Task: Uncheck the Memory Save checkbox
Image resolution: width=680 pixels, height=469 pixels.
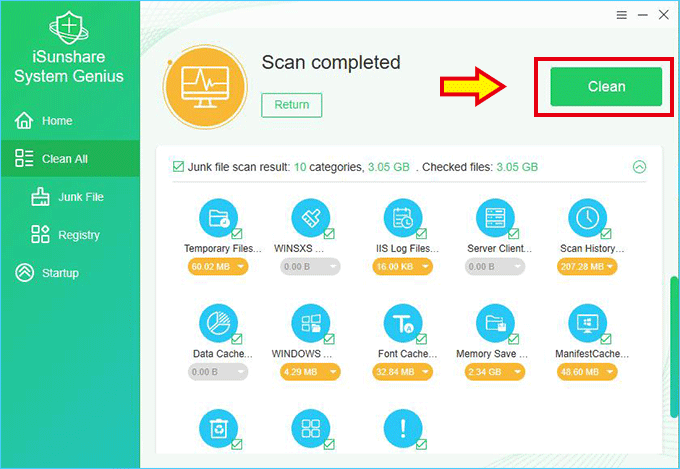Action: pyautogui.click(x=513, y=339)
